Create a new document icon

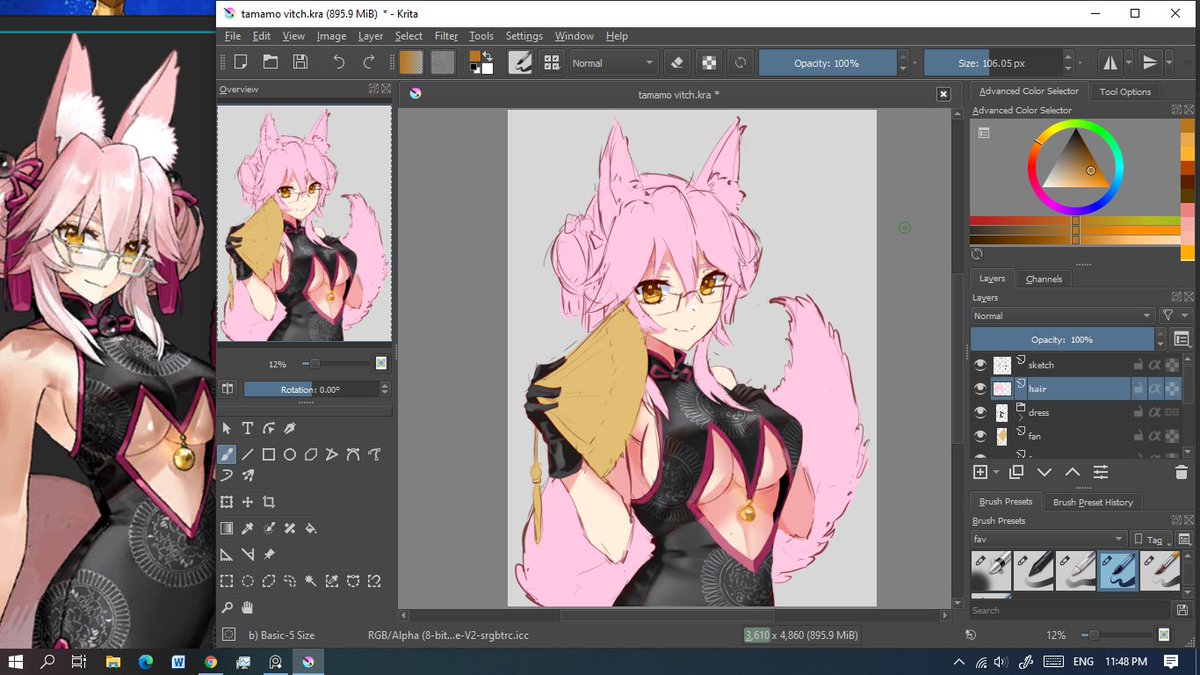pyautogui.click(x=241, y=62)
